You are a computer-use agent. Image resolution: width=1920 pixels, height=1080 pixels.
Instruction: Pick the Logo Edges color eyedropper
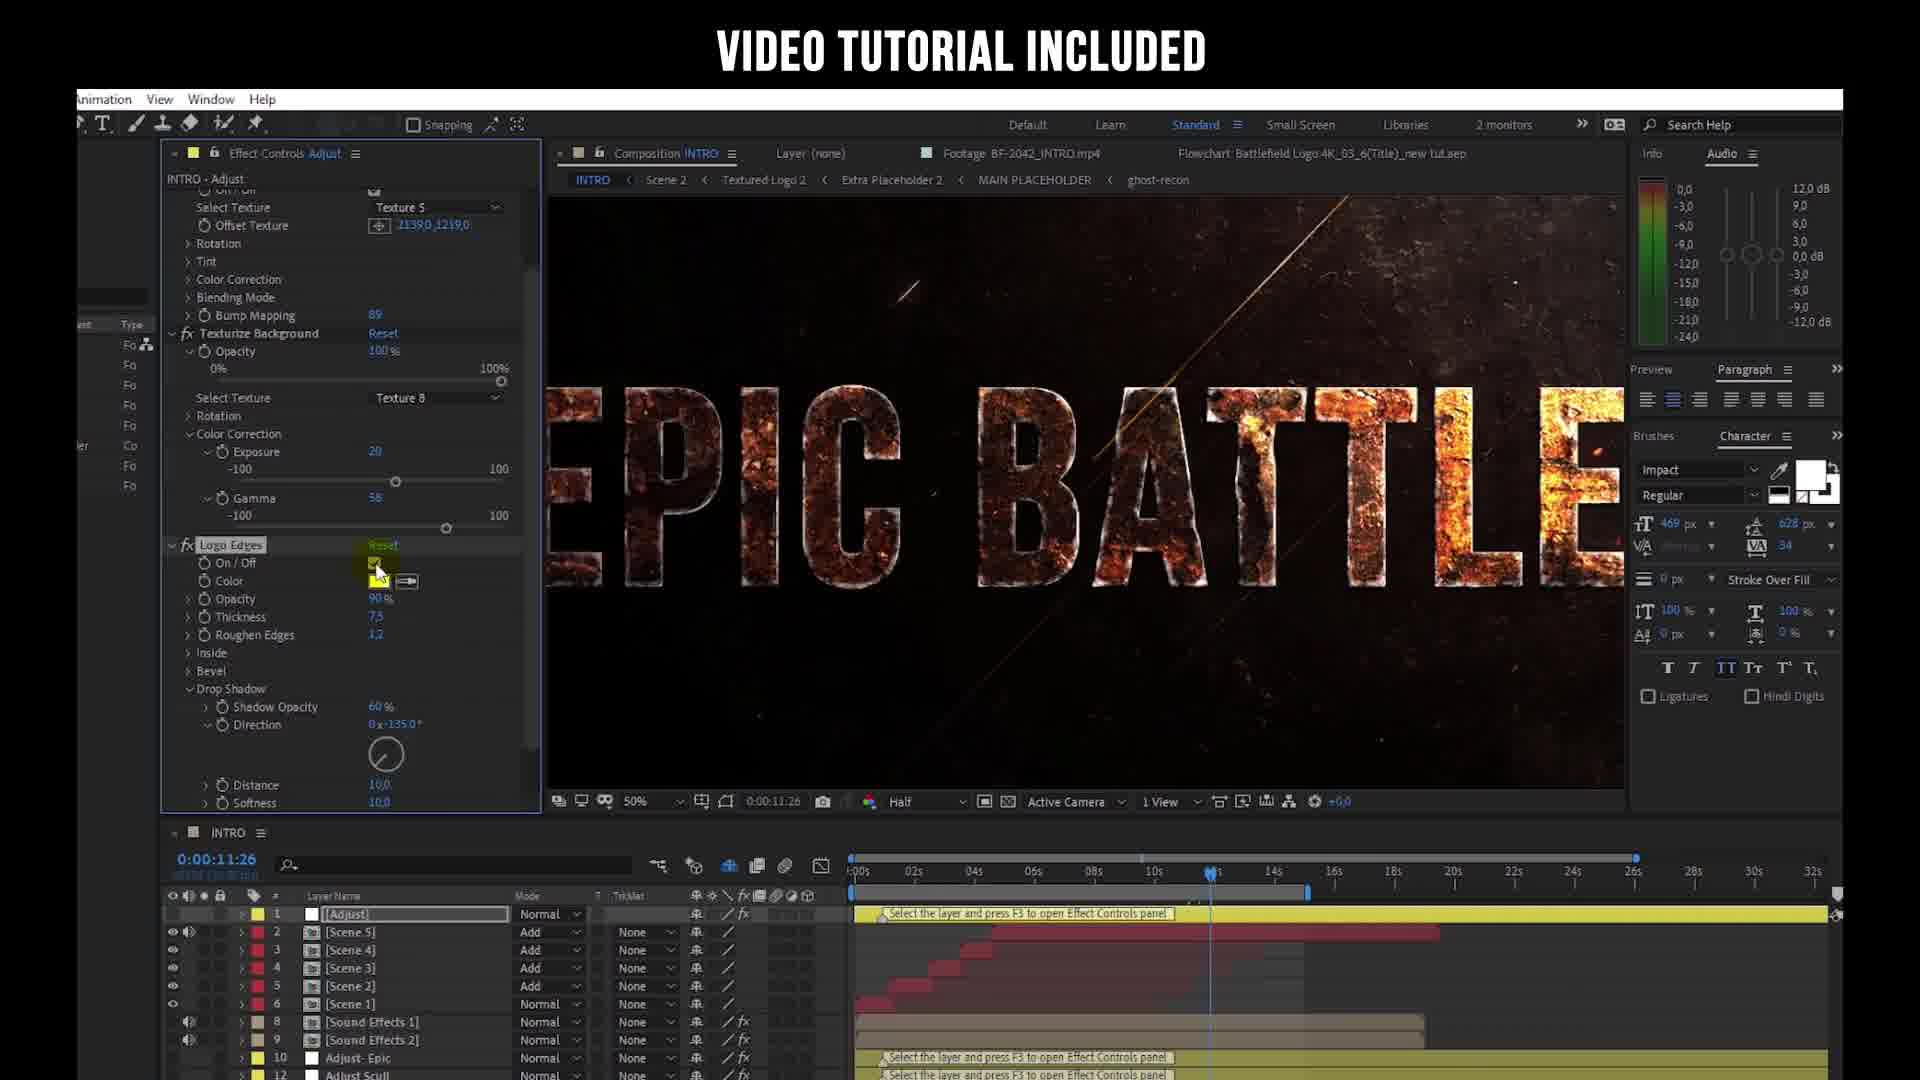[407, 582]
